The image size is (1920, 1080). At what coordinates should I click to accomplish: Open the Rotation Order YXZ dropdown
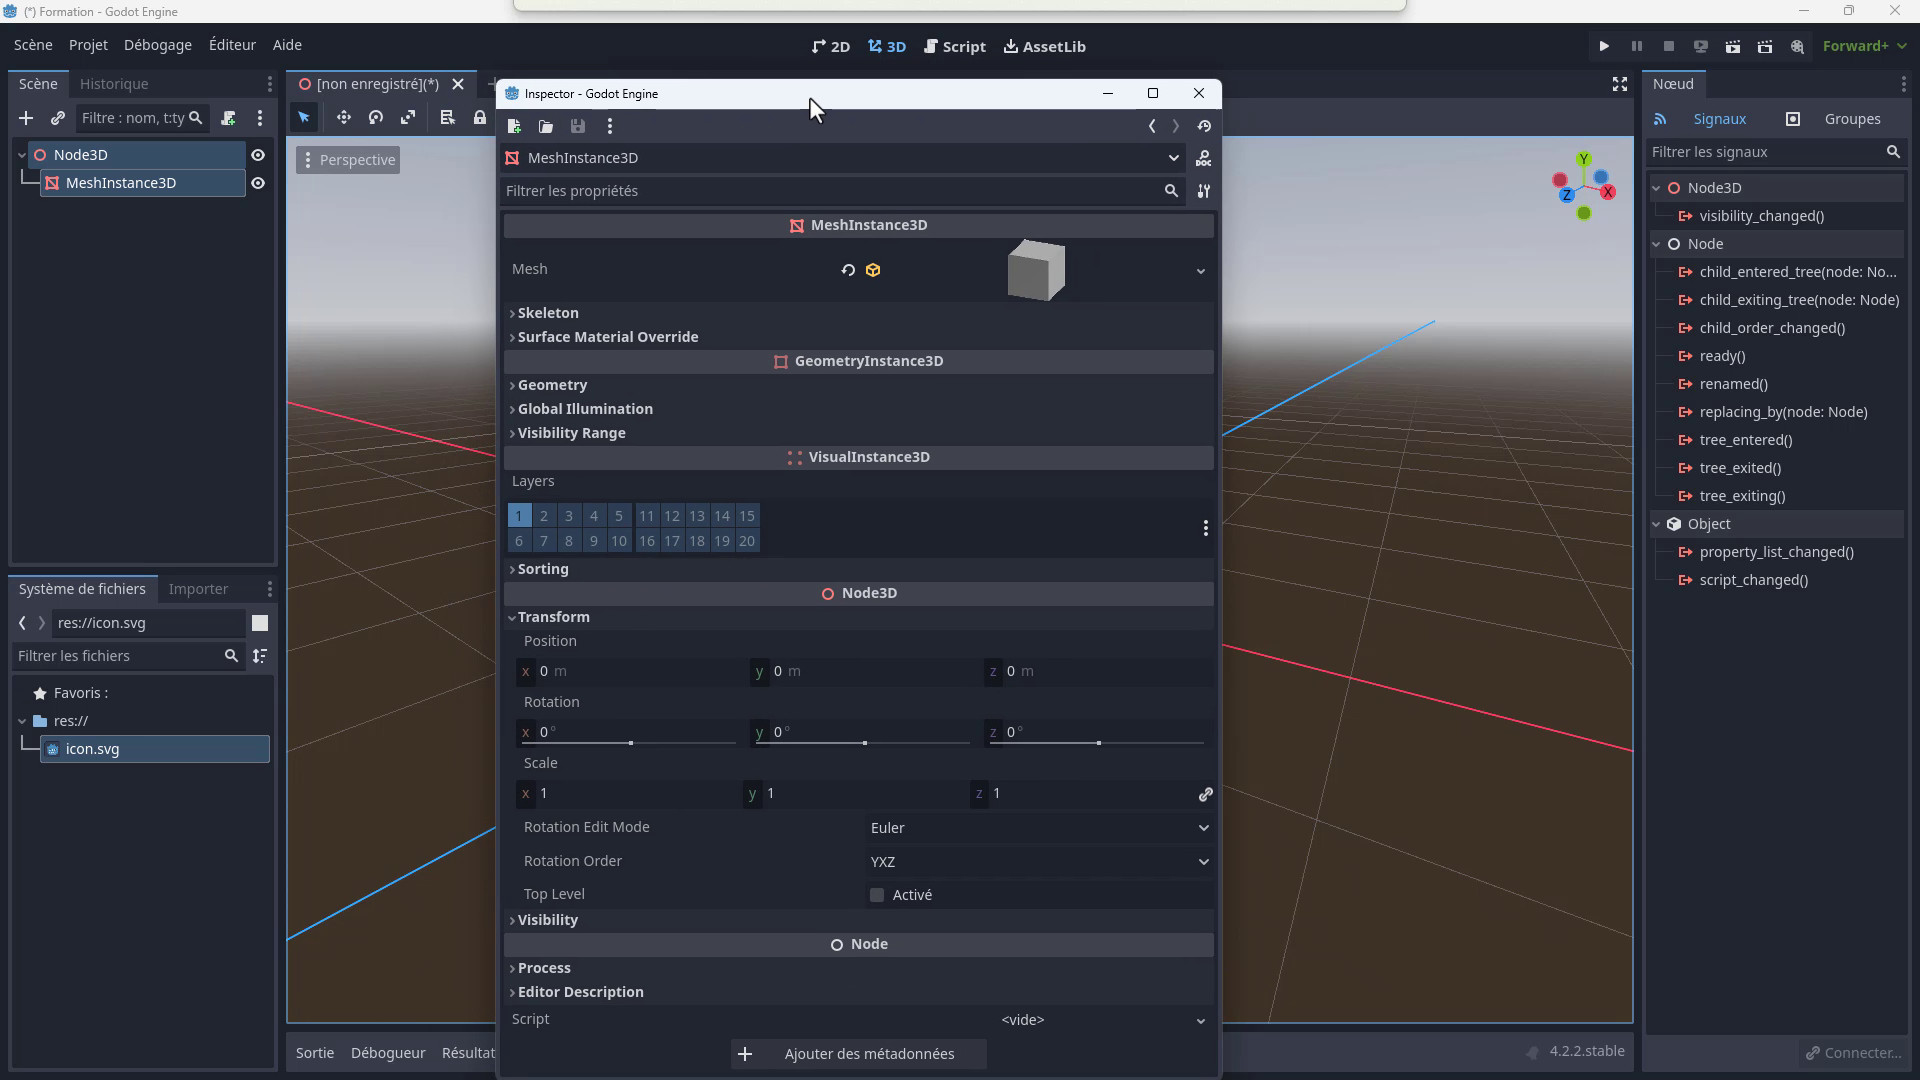click(x=1039, y=862)
